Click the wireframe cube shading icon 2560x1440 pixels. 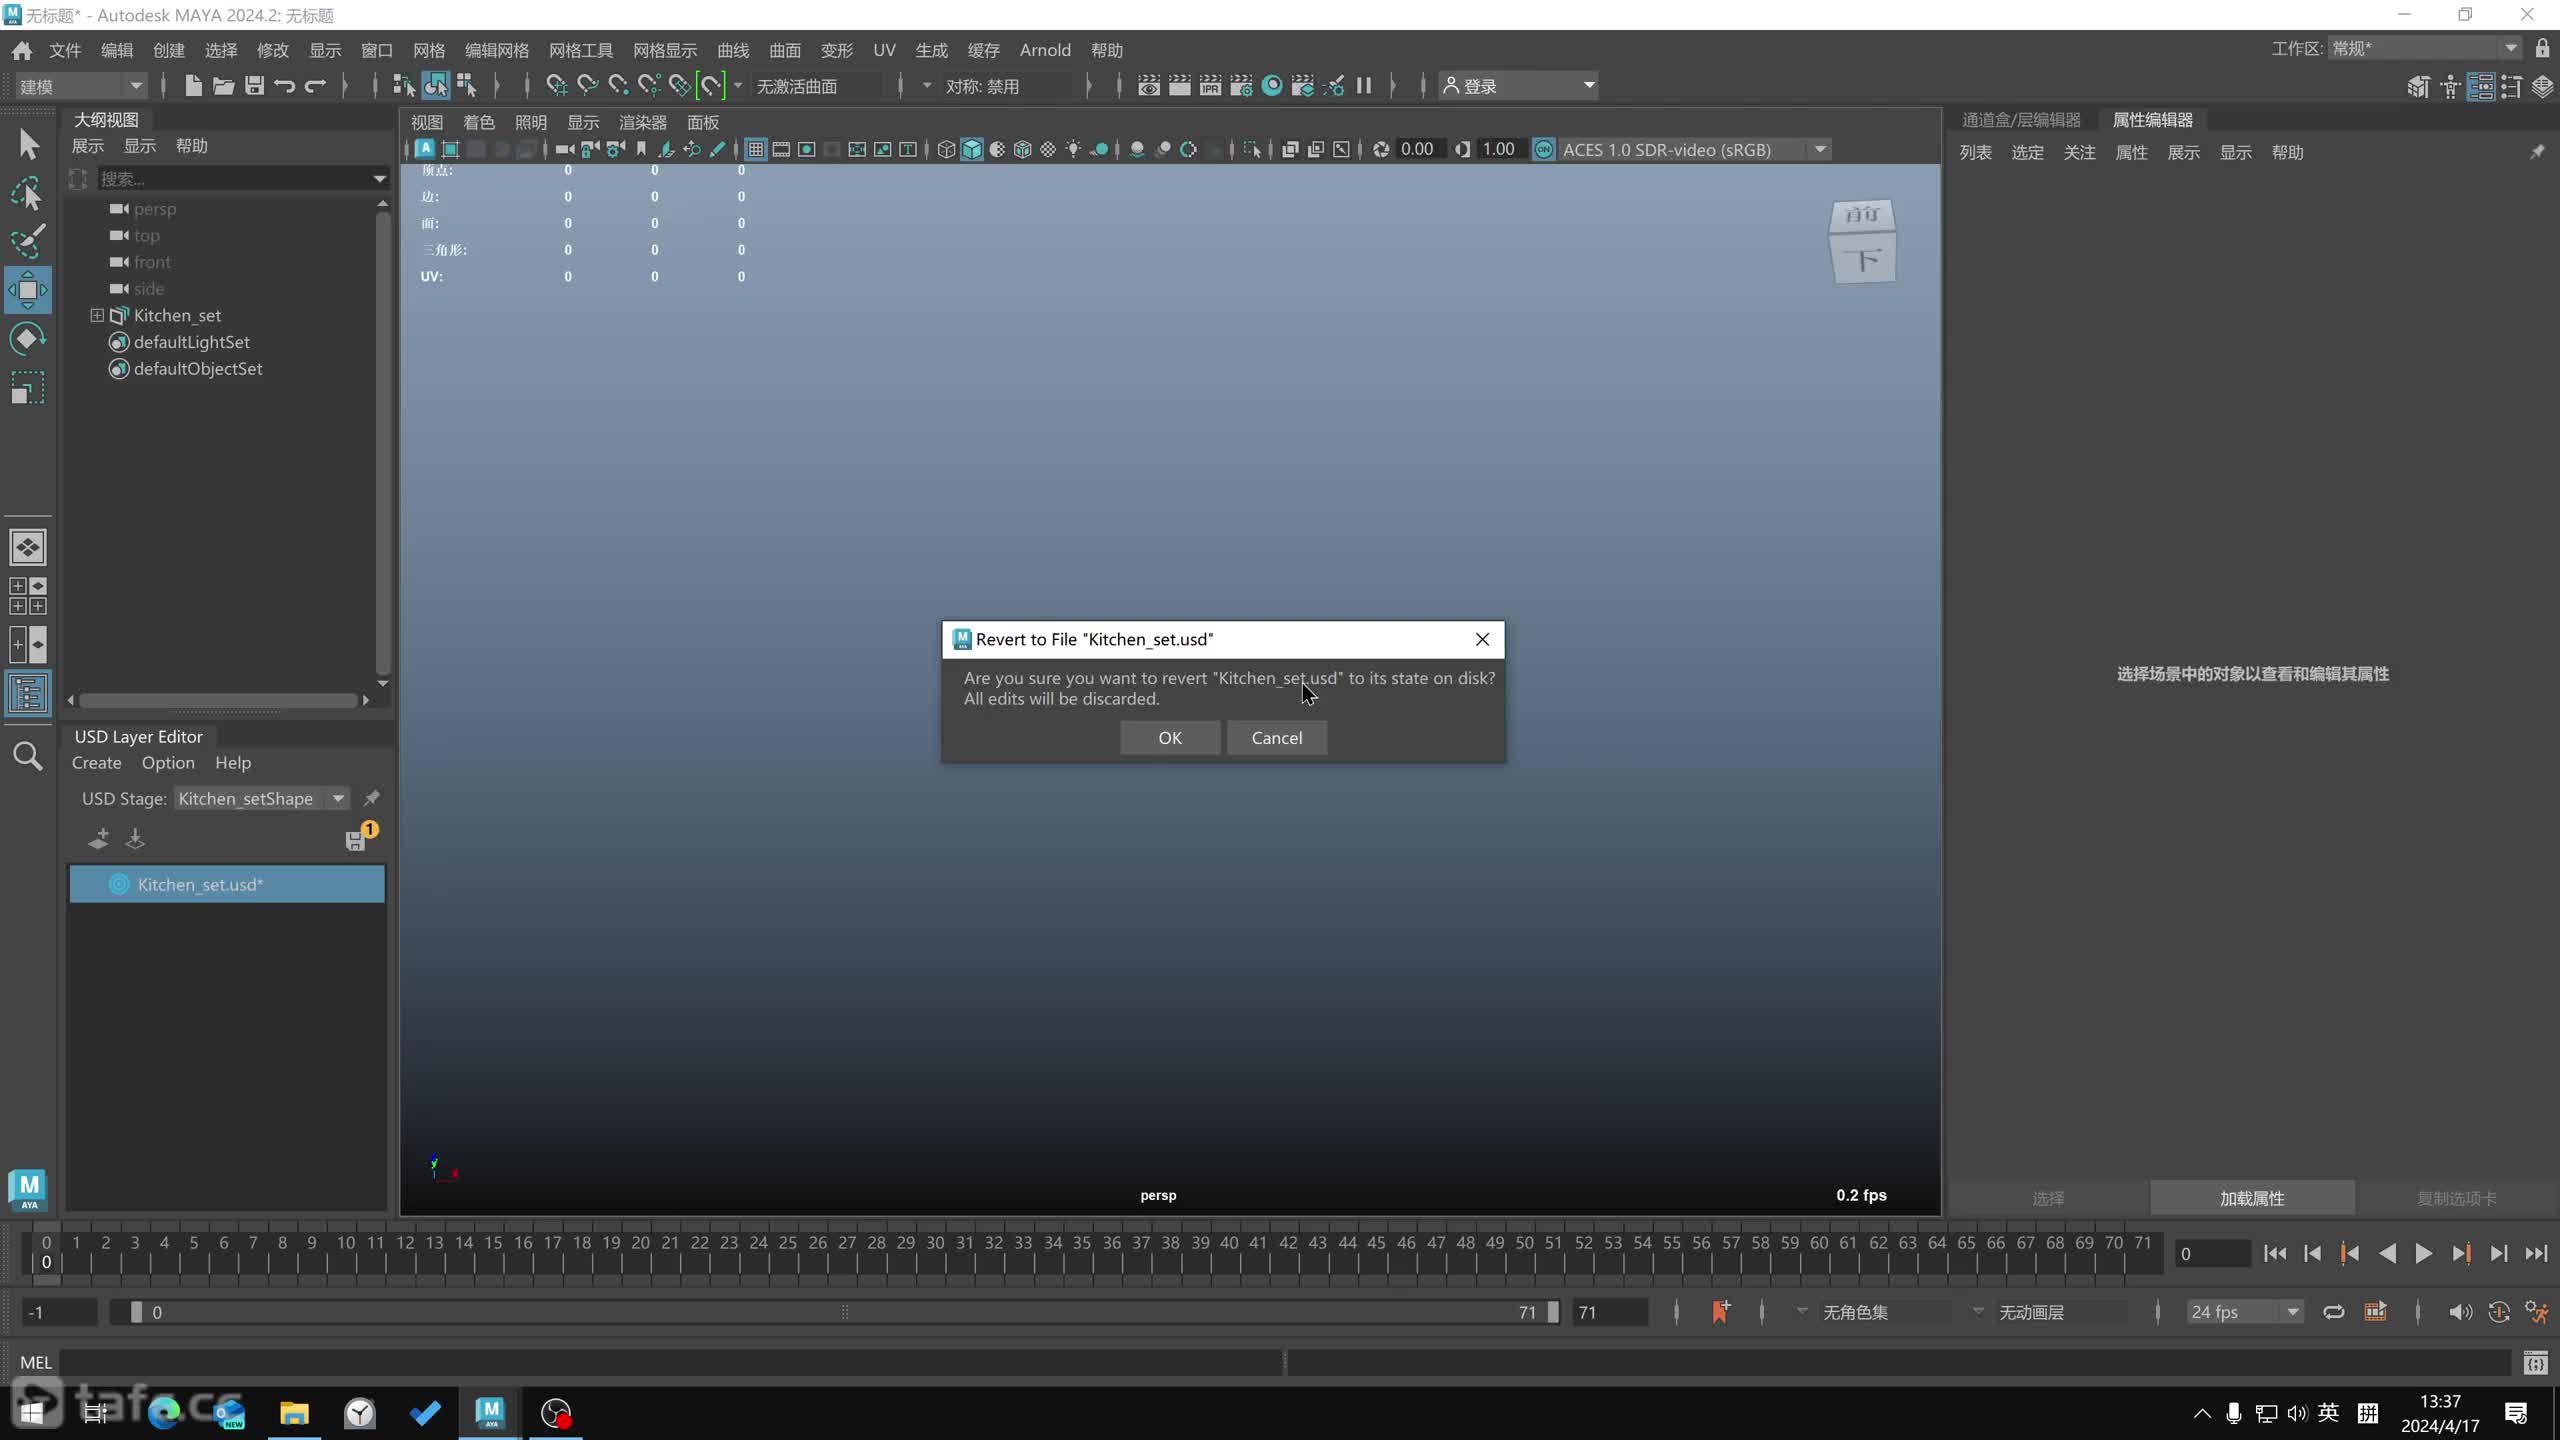pyautogui.click(x=946, y=150)
